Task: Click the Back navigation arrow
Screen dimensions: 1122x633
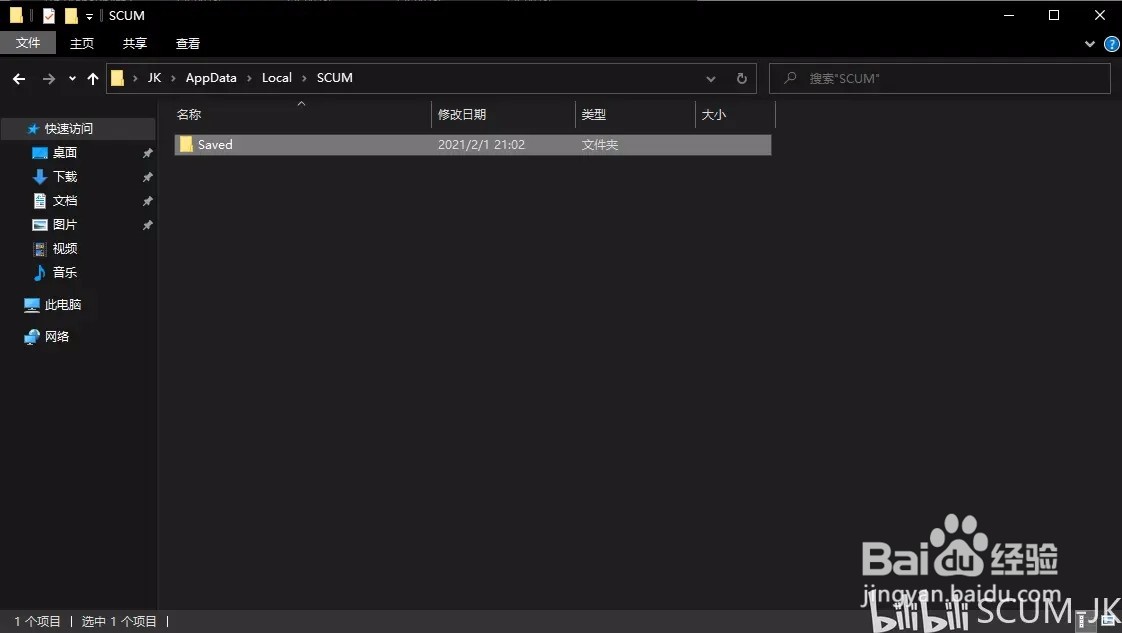Action: tap(18, 78)
